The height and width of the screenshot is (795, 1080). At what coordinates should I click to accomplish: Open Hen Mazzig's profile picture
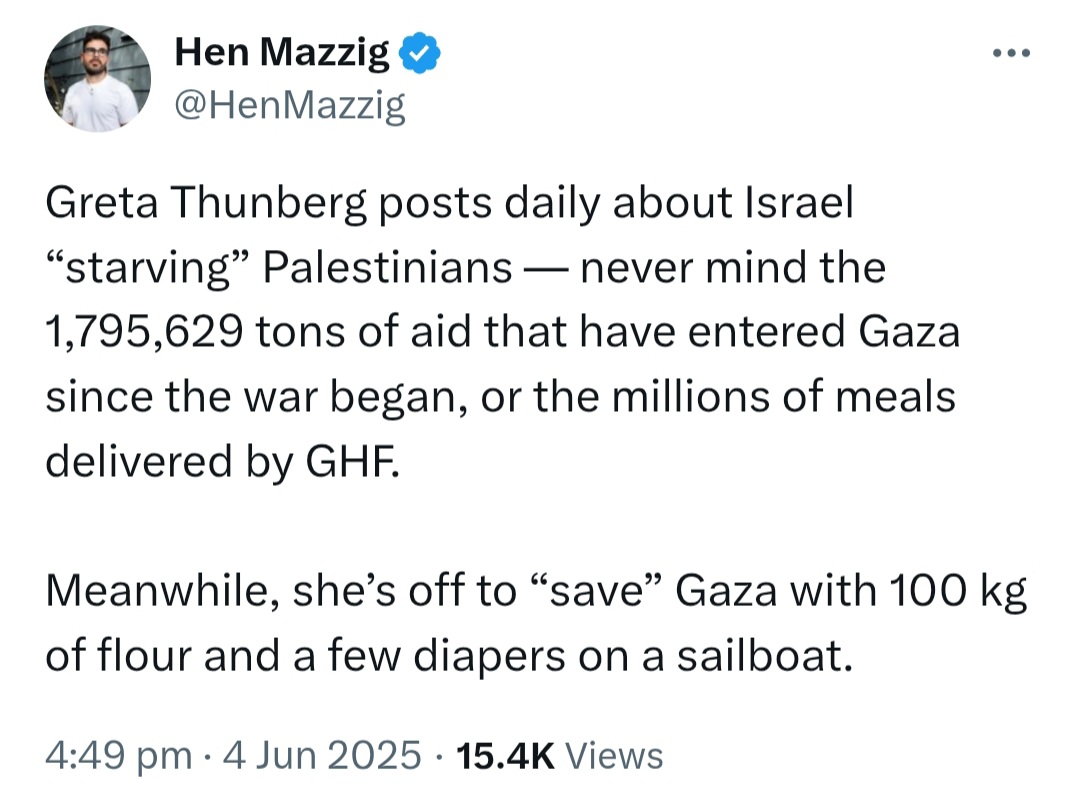pos(98,79)
